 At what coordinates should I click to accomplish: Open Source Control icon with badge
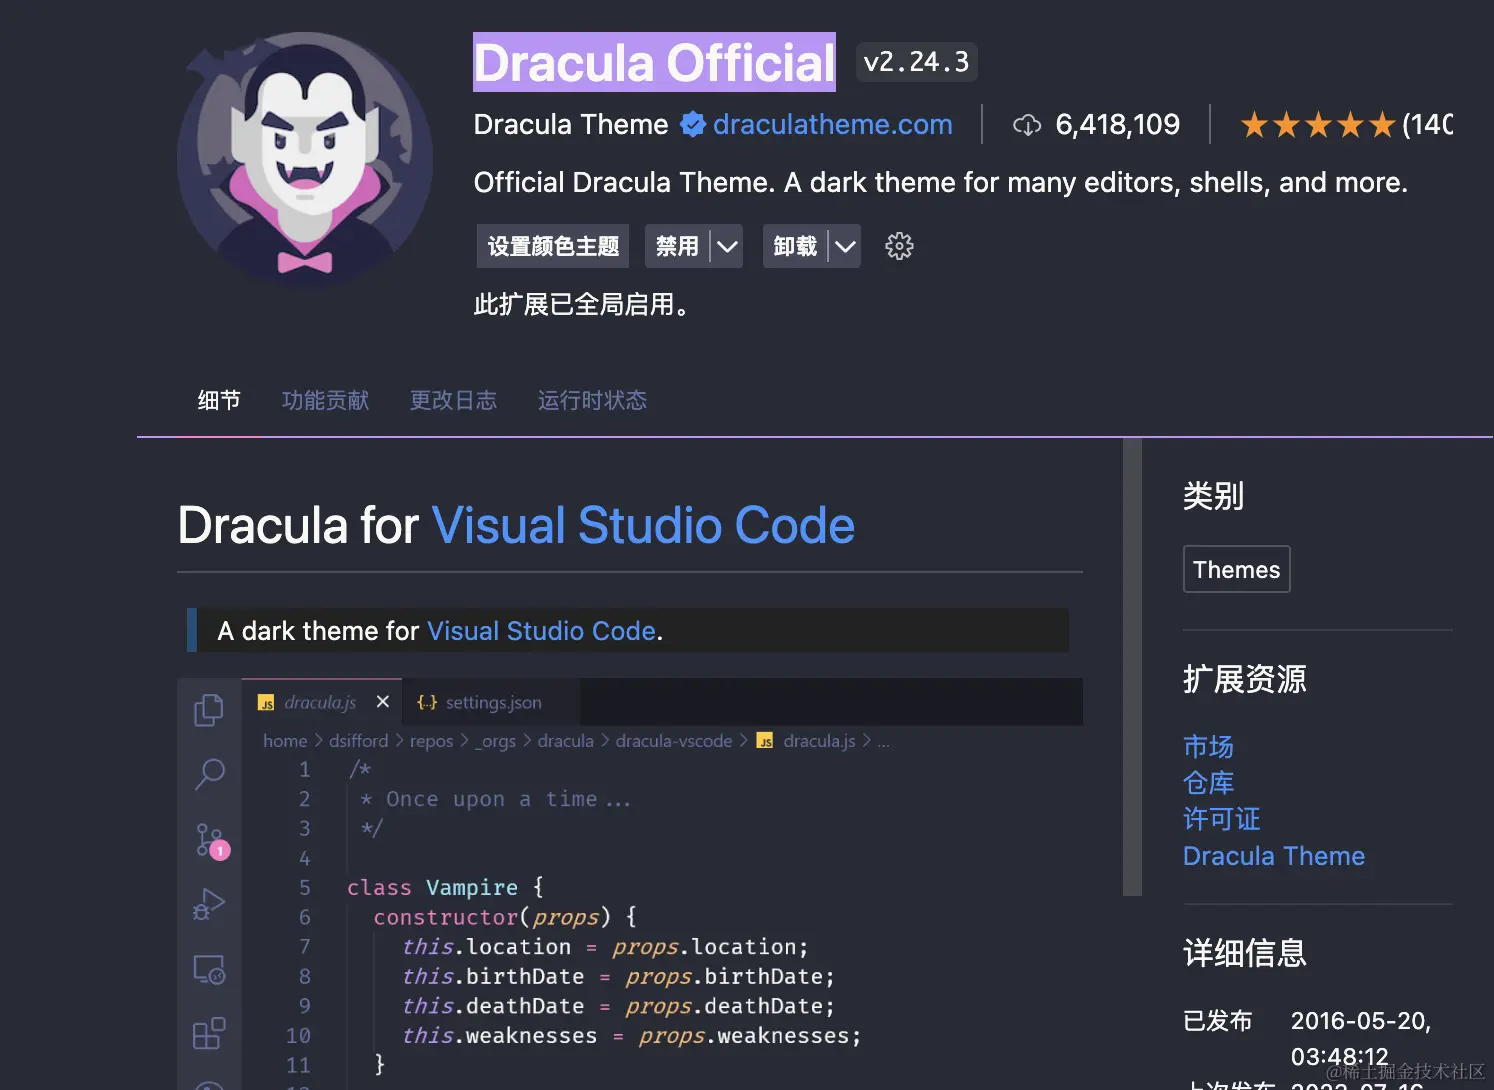[x=211, y=841]
